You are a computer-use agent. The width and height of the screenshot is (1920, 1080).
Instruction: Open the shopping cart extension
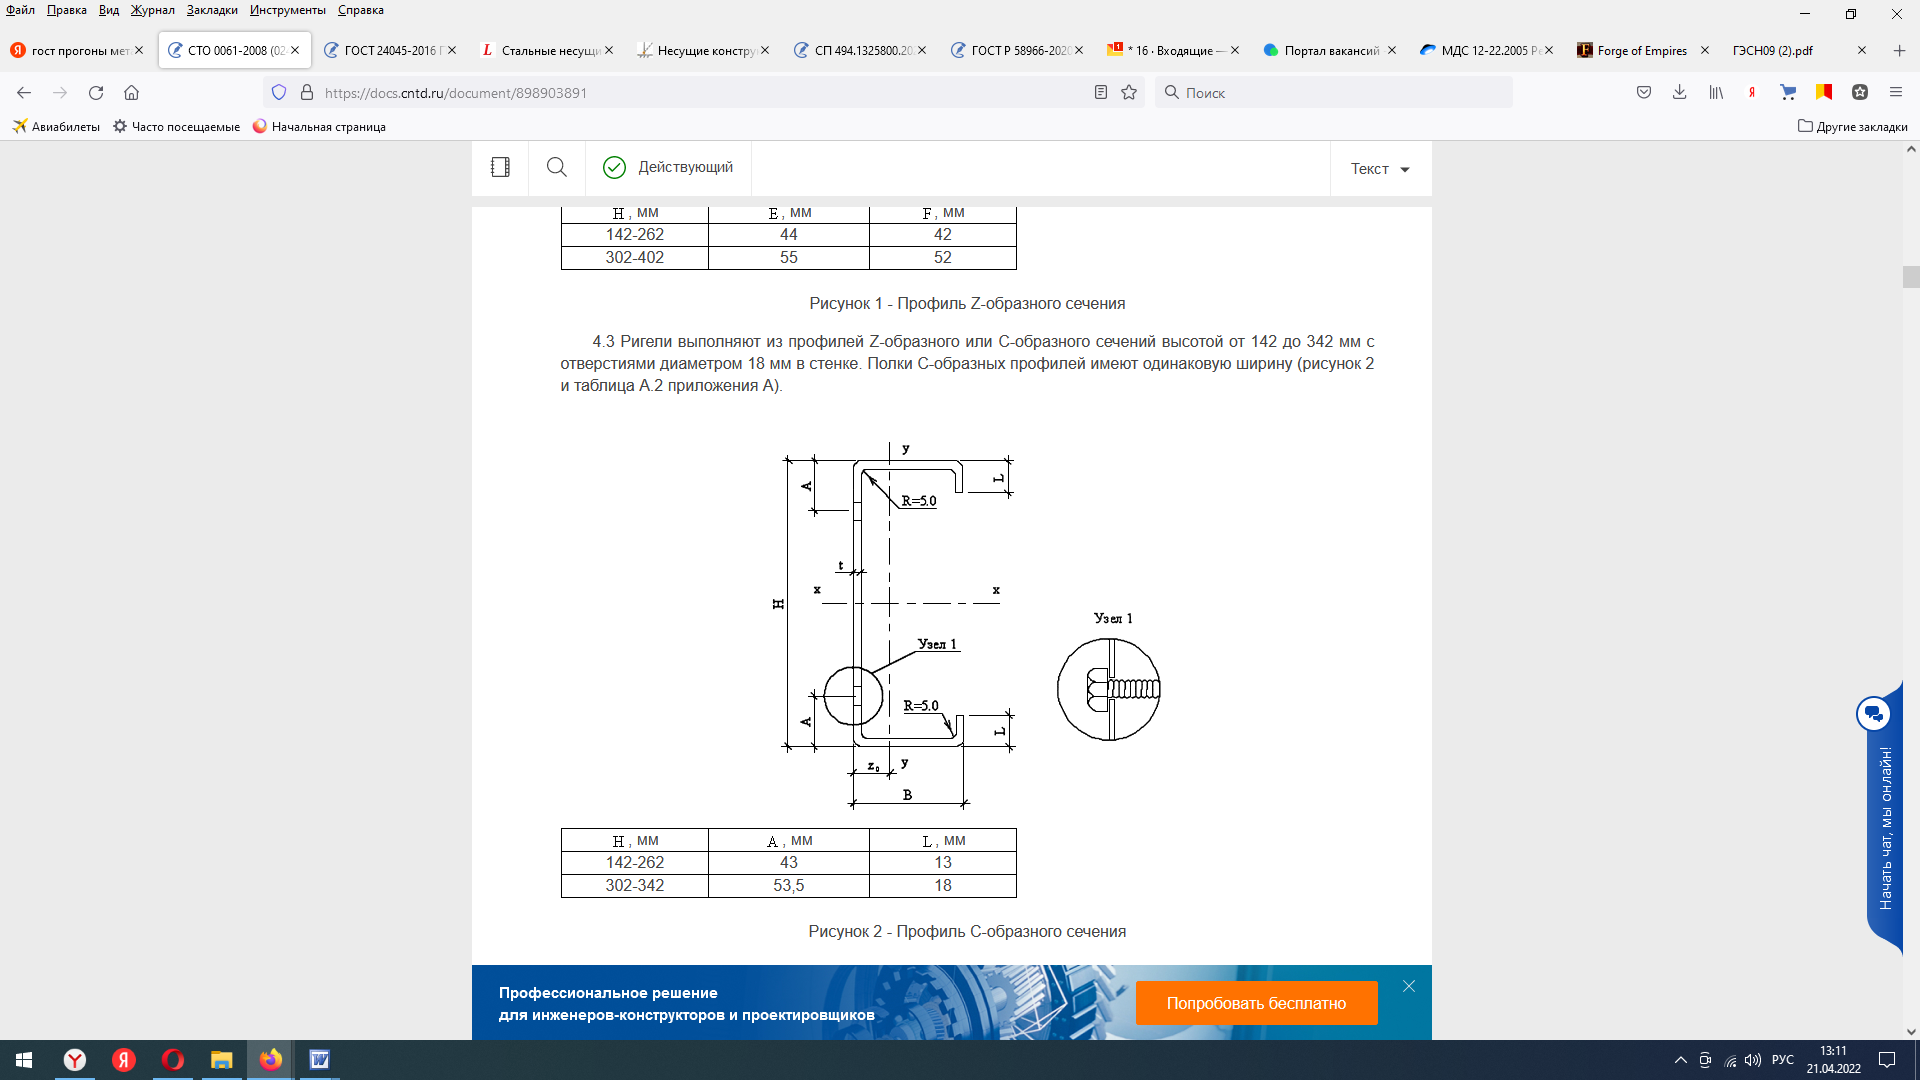click(x=1788, y=92)
